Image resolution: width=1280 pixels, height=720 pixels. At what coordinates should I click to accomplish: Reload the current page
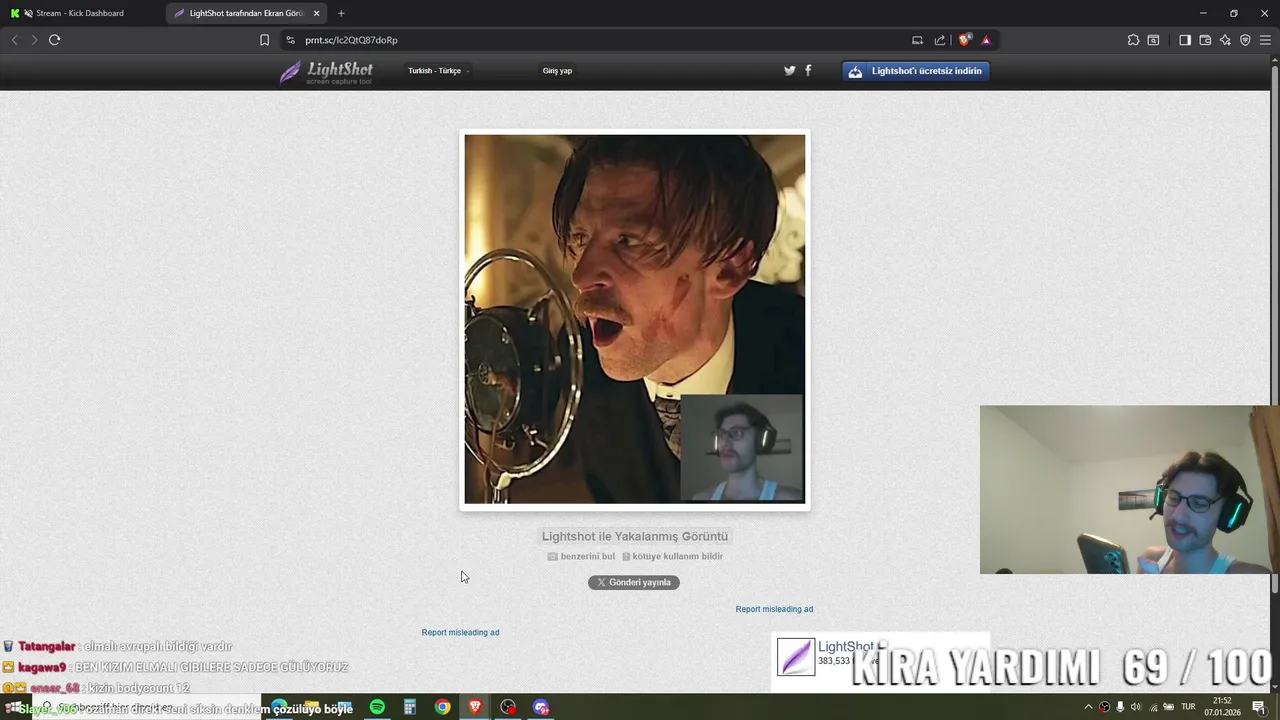(x=55, y=40)
